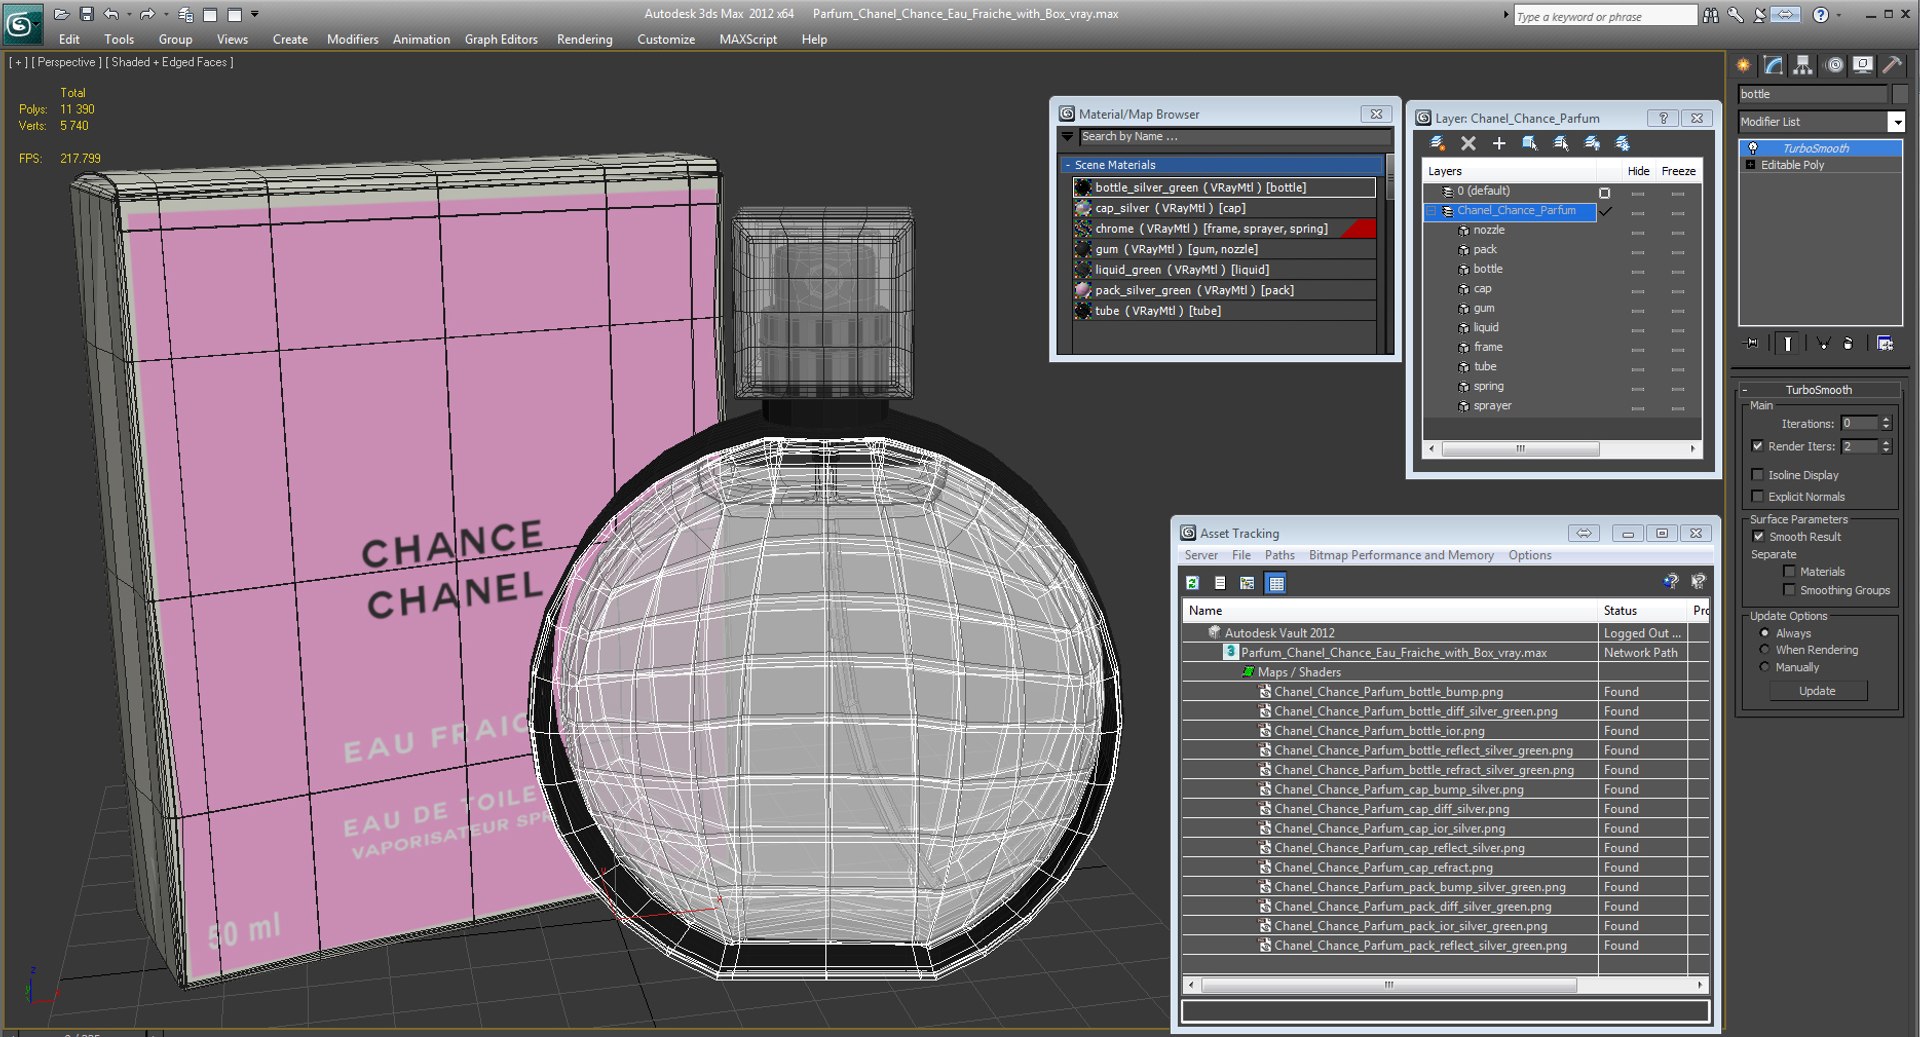Collapse the Chanel_Chance_Parfum layer tree

point(1432,211)
